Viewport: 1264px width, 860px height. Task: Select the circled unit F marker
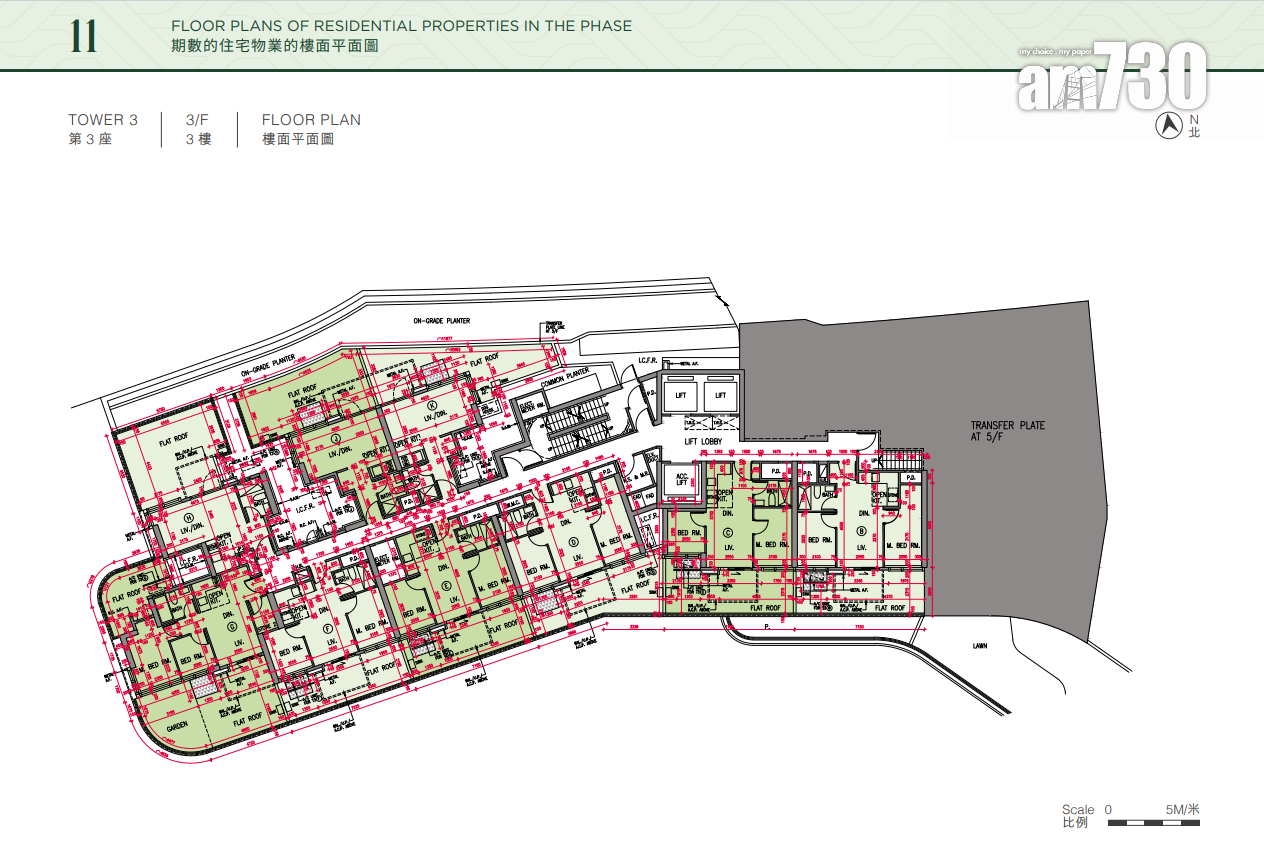[x=328, y=628]
